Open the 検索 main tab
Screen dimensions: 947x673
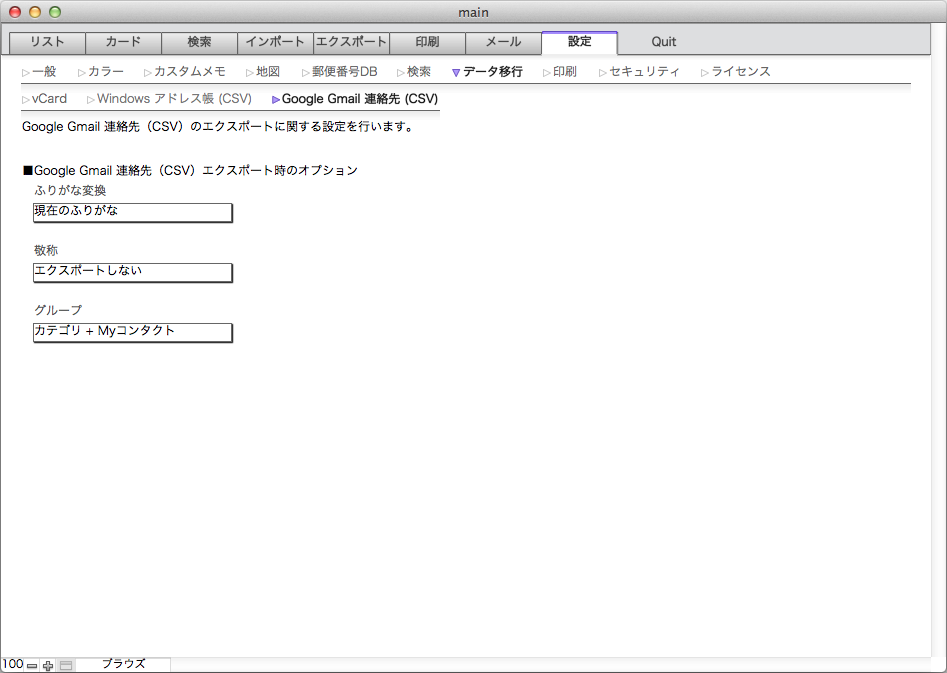[x=199, y=42]
